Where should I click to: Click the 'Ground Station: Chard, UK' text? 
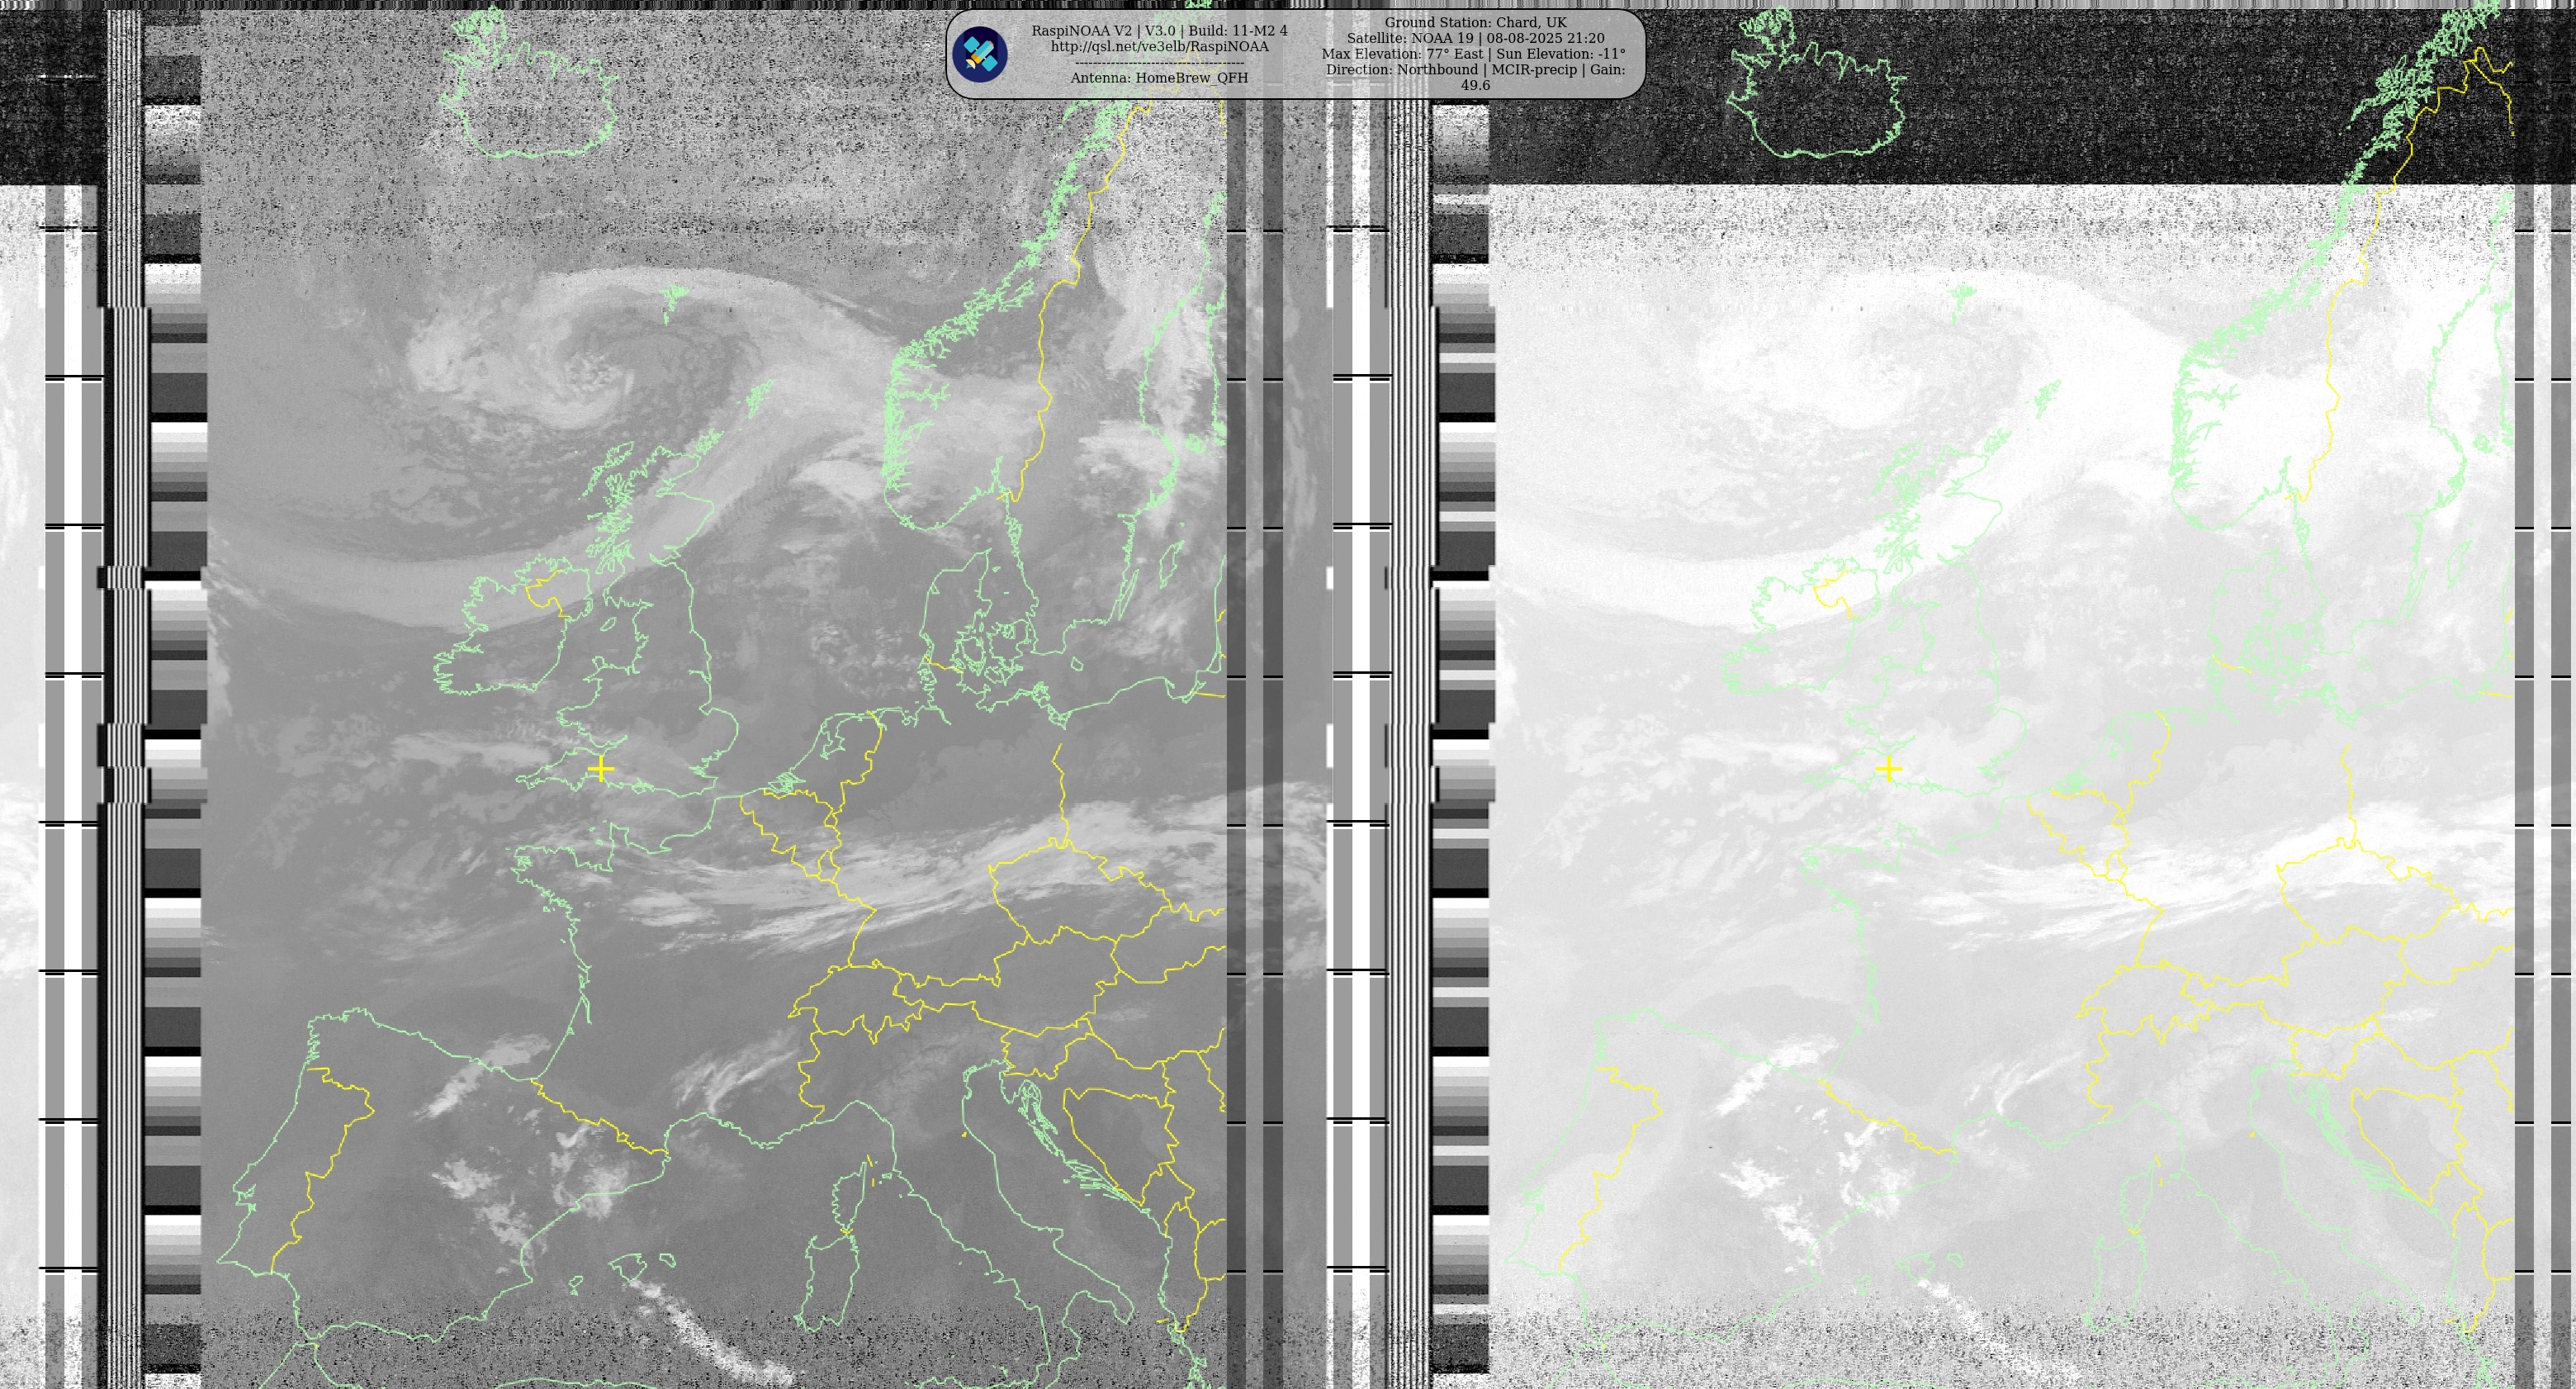tap(1475, 22)
